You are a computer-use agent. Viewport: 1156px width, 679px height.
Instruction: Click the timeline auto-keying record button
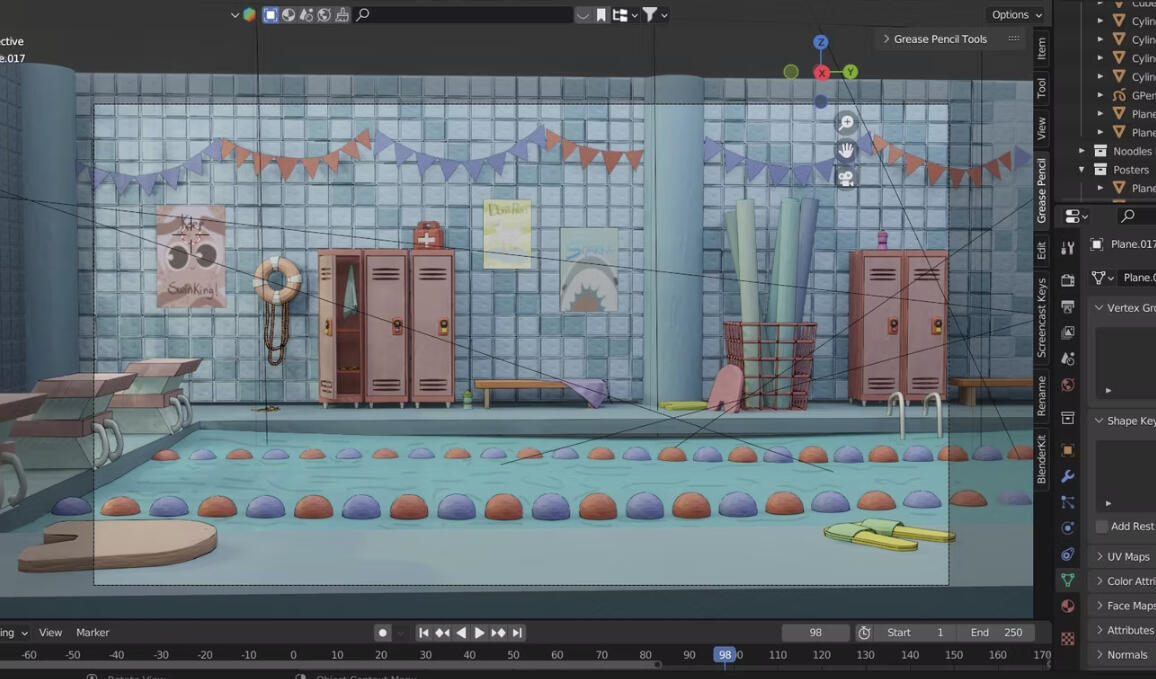(382, 633)
